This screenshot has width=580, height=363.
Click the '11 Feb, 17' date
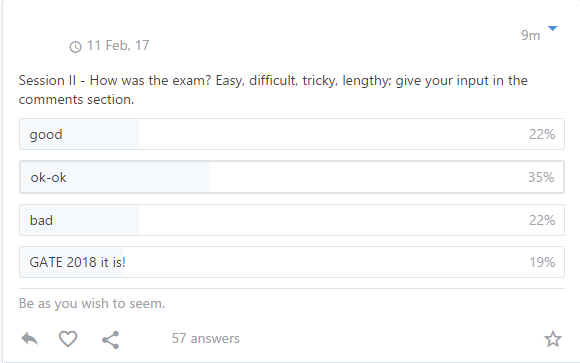coord(118,45)
